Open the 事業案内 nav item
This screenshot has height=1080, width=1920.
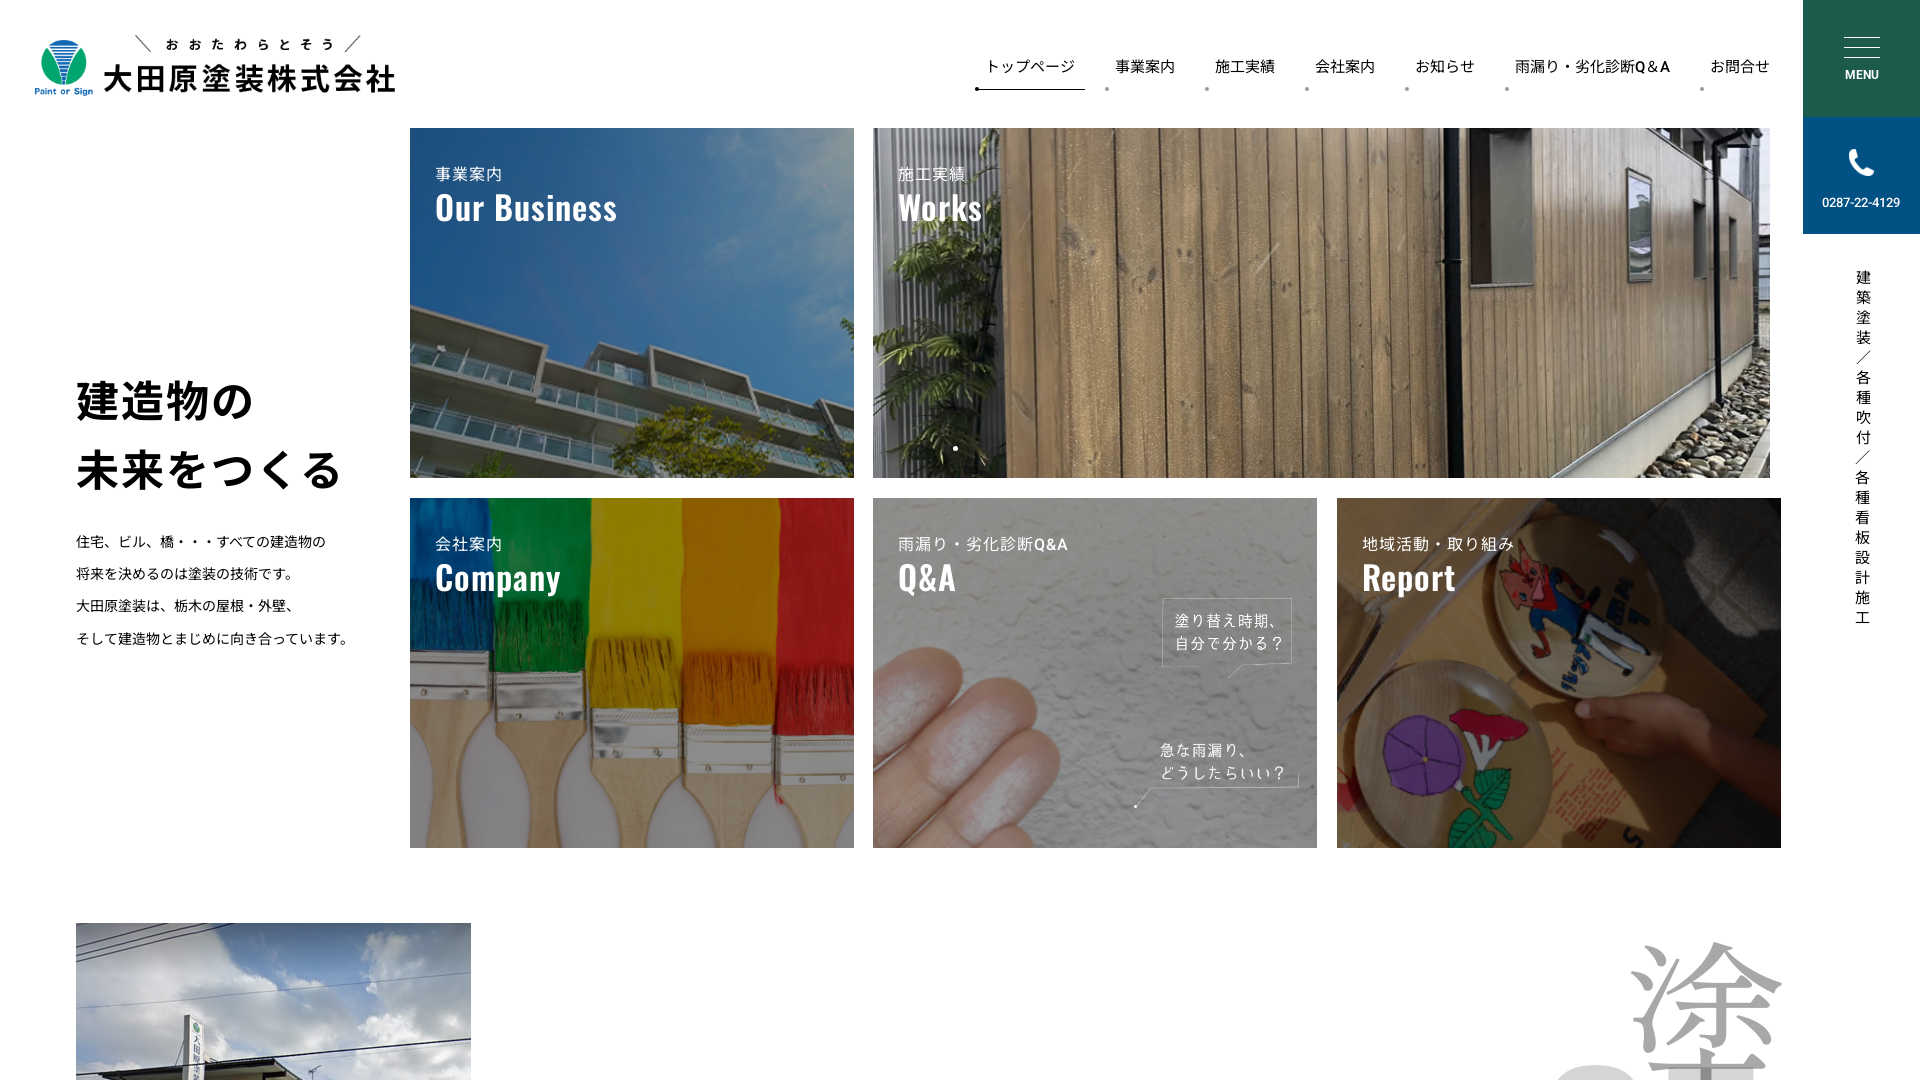click(1145, 67)
